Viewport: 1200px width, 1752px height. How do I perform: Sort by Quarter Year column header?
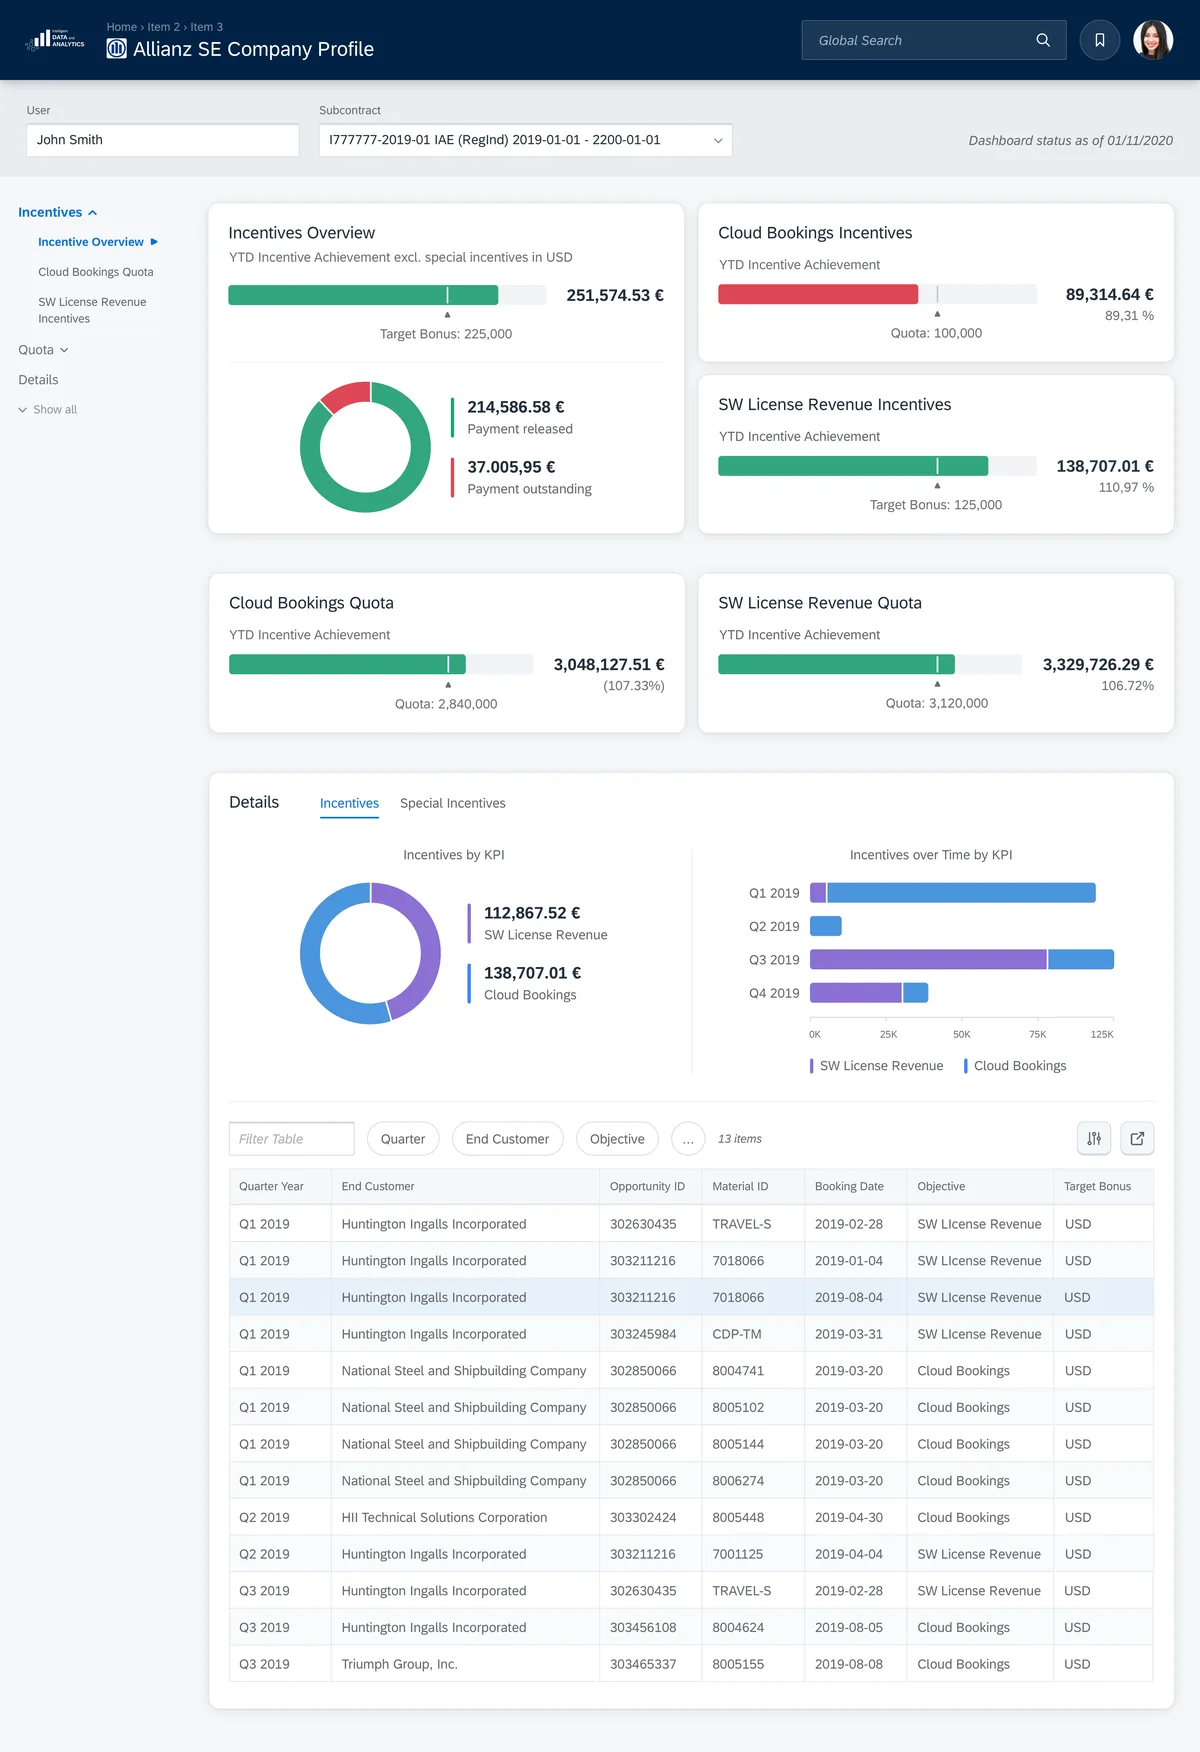pos(280,1187)
